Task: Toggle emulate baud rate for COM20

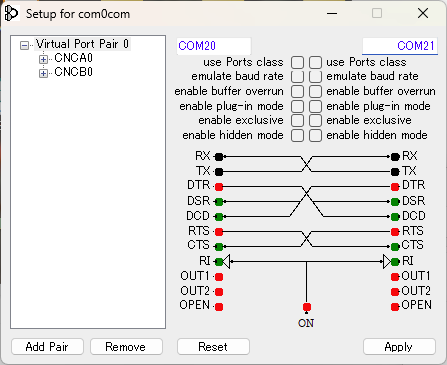Action: point(297,77)
